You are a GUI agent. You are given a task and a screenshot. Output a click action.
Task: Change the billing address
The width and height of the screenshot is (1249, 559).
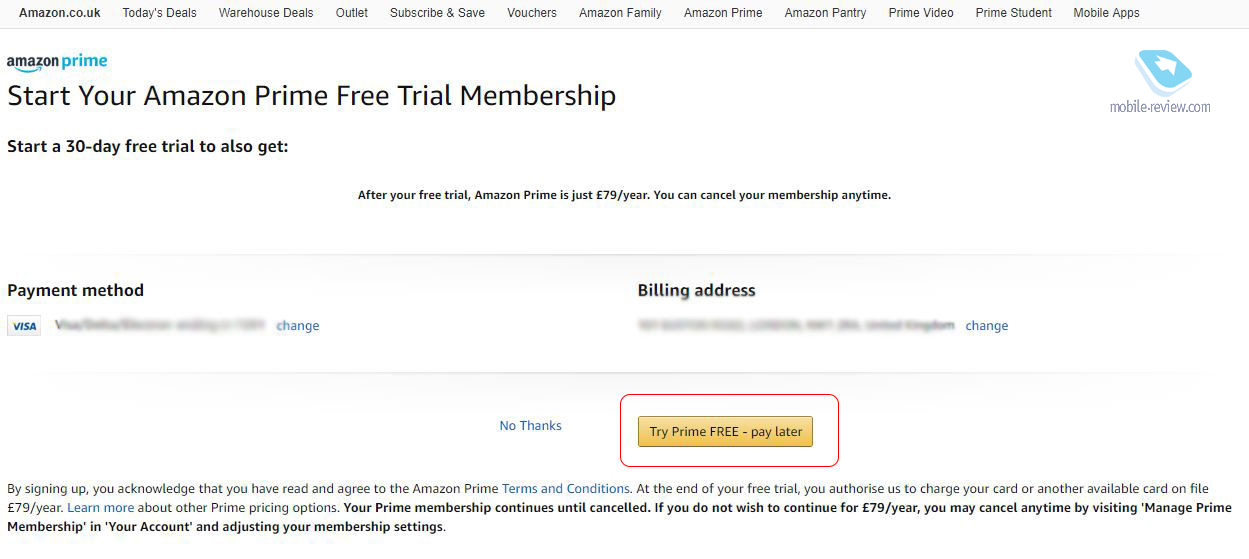pos(987,326)
